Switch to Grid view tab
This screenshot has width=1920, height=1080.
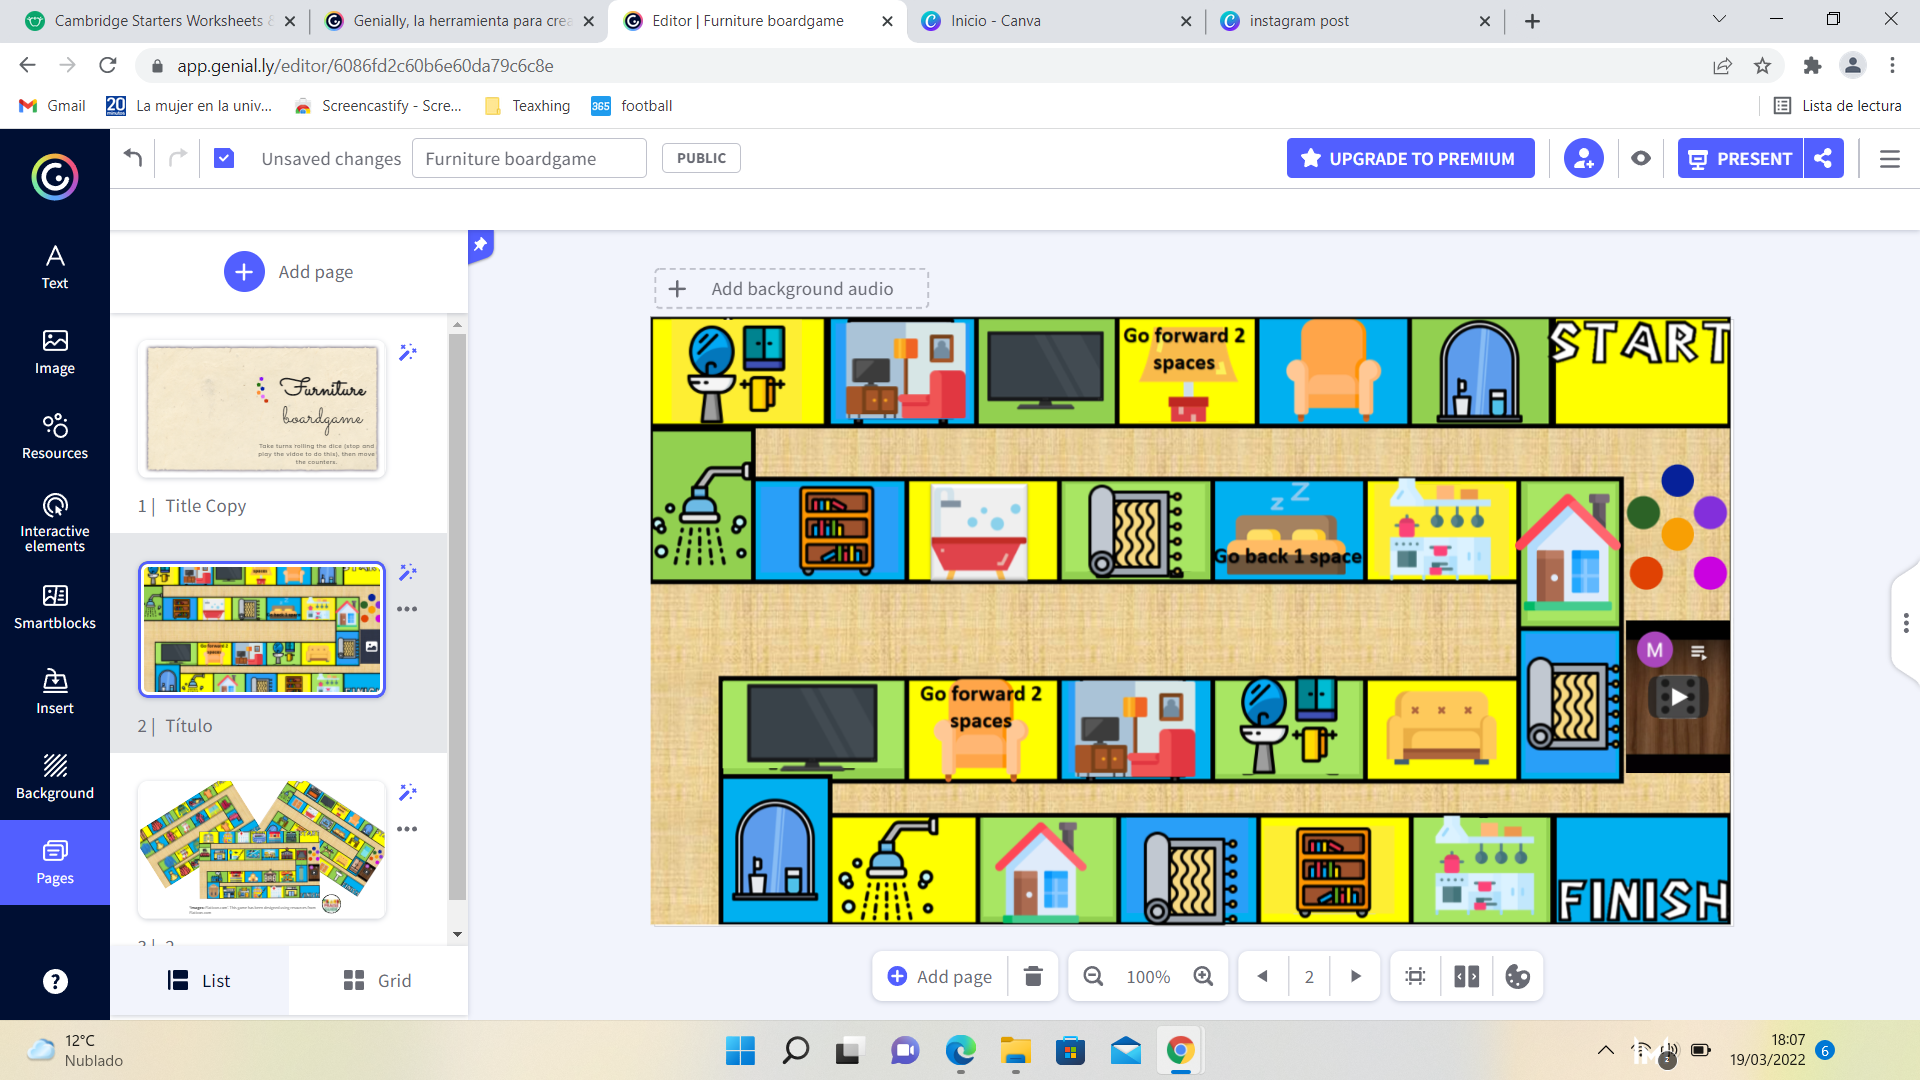pos(377,980)
